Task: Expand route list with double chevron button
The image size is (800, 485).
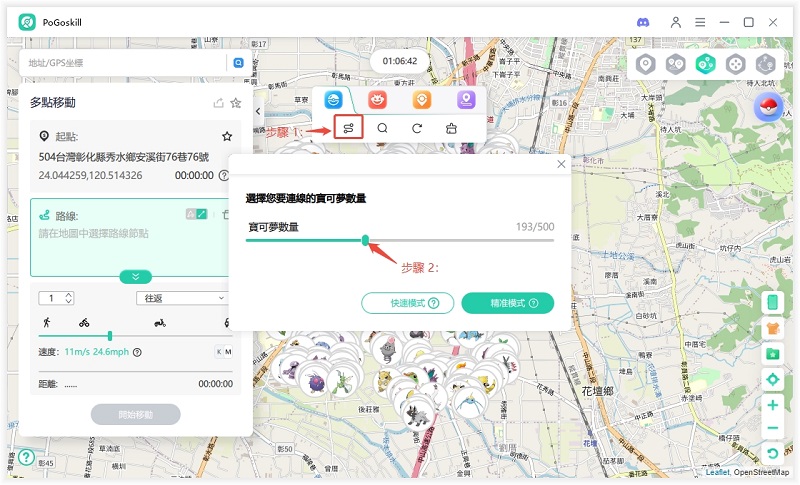Action: pos(136,276)
